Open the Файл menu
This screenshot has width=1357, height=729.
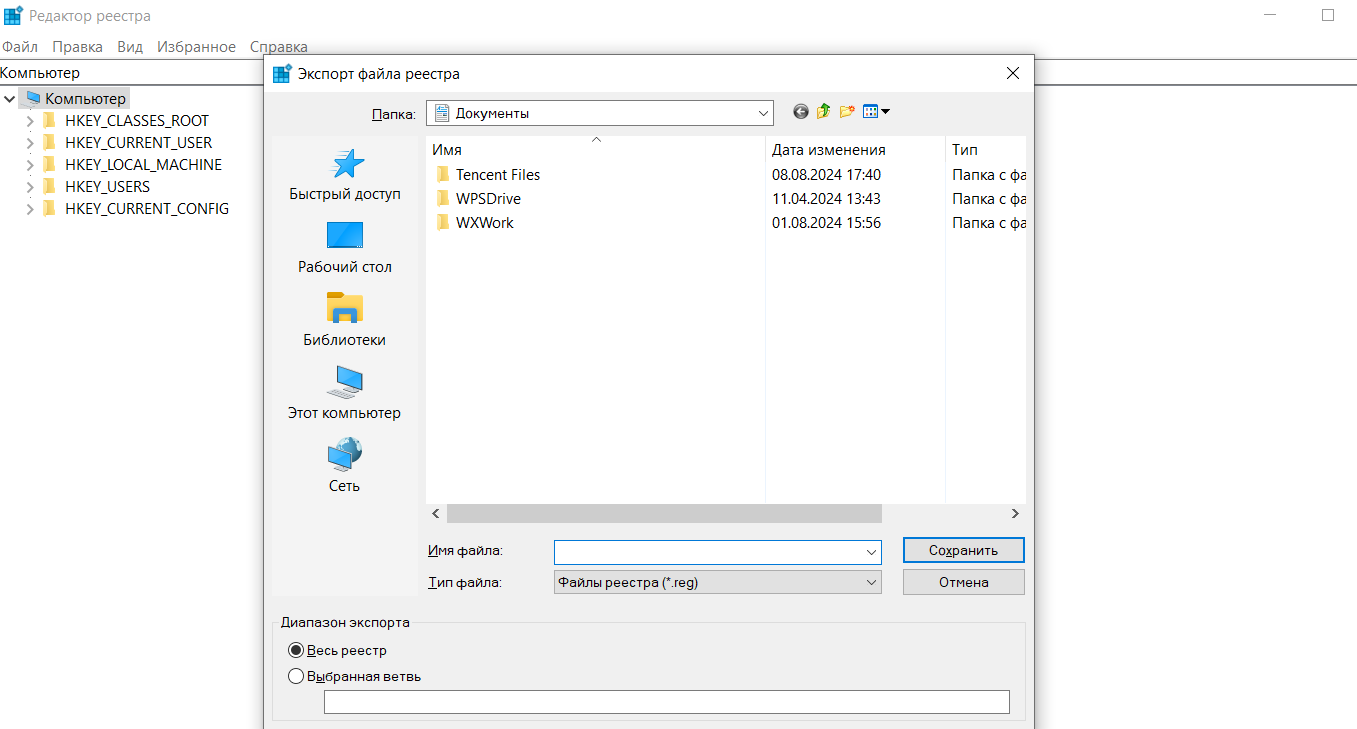click(x=20, y=47)
